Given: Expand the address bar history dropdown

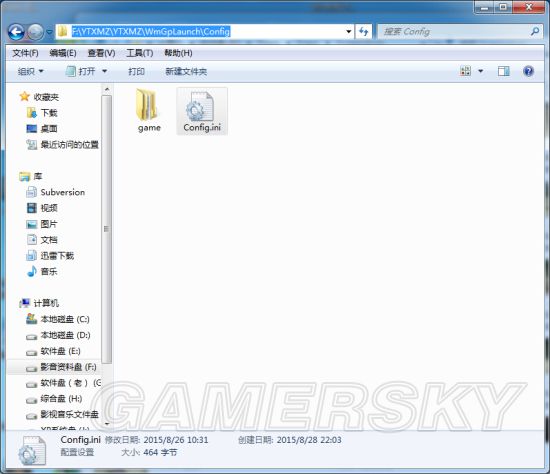Looking at the screenshot, I should [x=349, y=32].
